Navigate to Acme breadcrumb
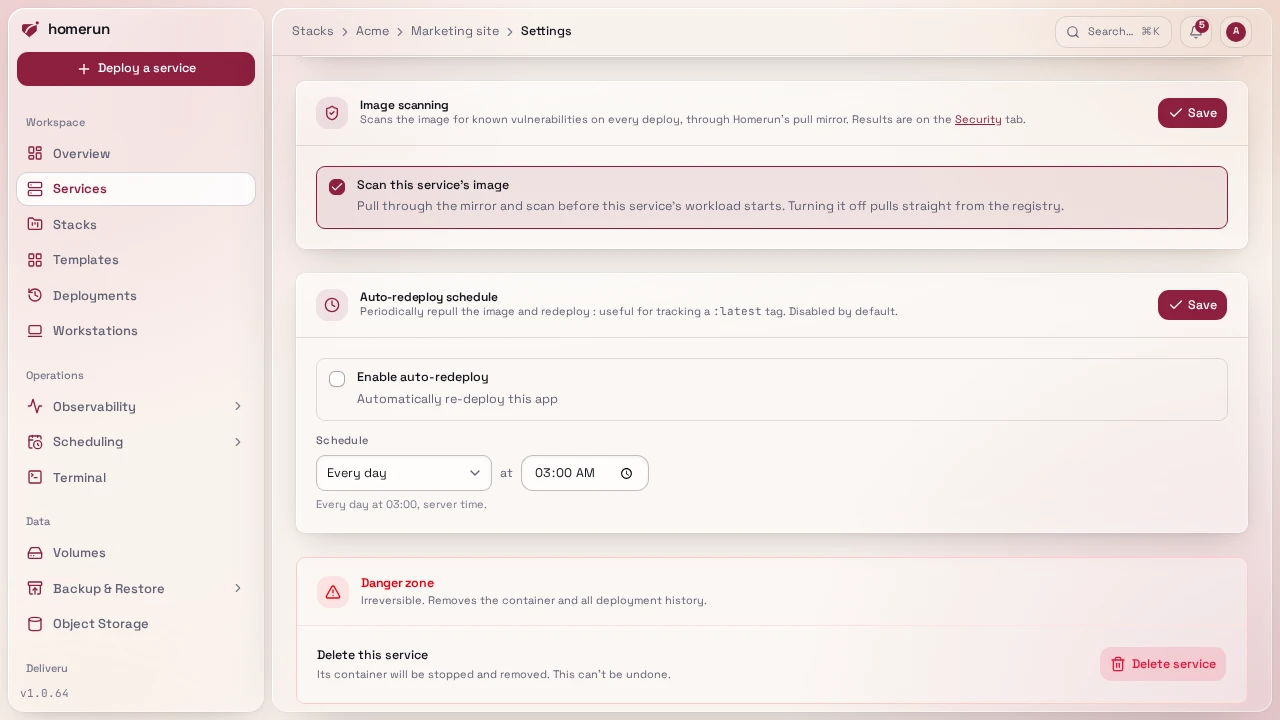Screen dimensions: 1280x720 coord(372,31)
